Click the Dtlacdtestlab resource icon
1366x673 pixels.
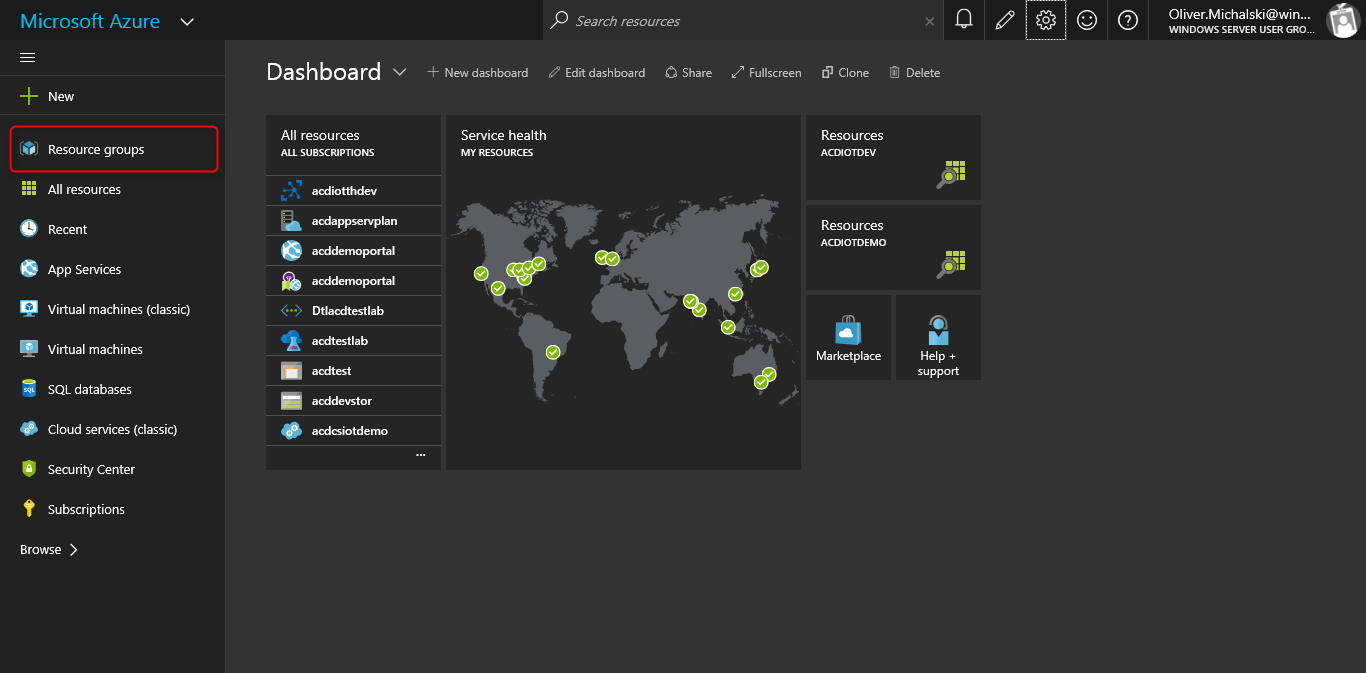[291, 311]
